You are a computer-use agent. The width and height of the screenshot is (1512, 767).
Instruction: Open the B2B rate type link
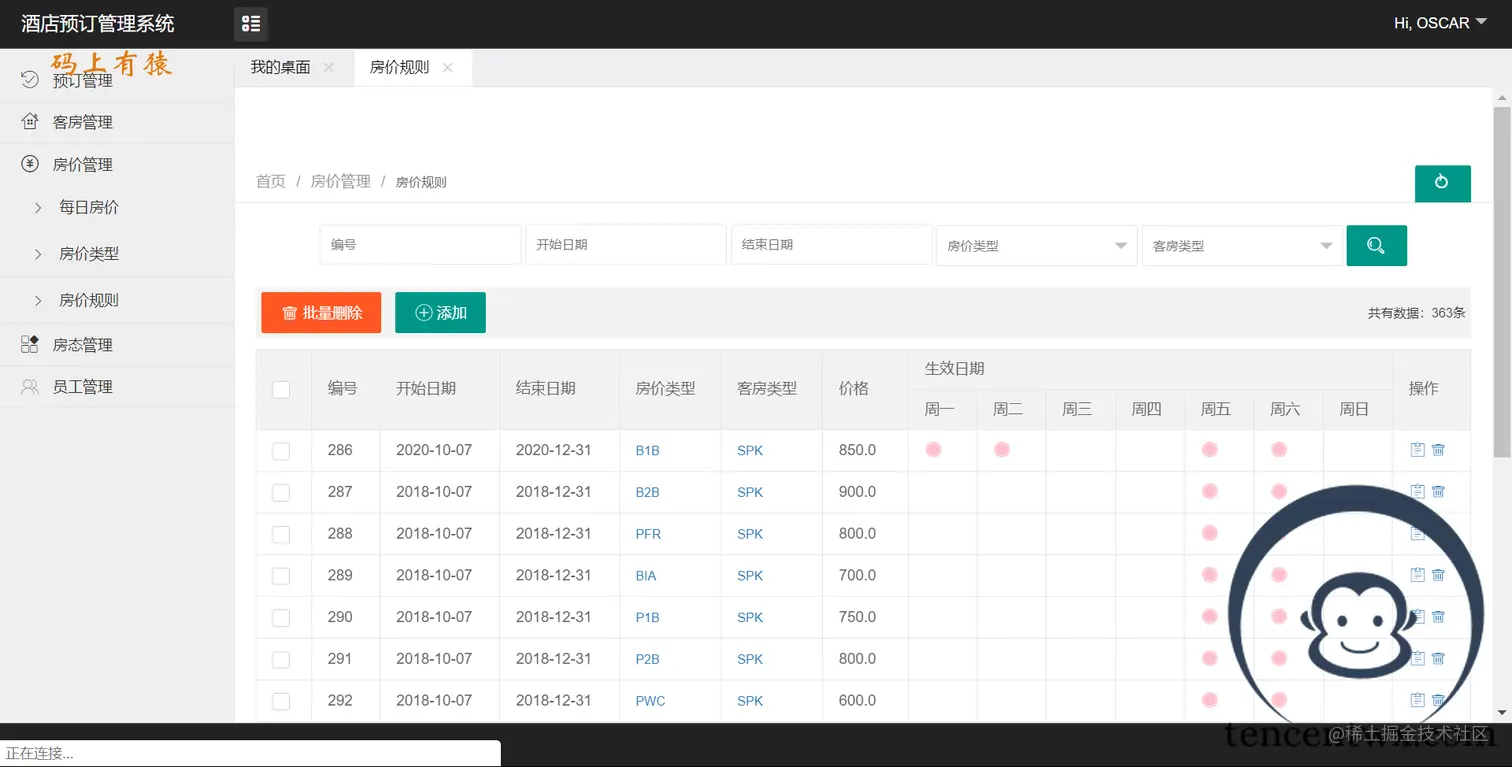tap(648, 492)
